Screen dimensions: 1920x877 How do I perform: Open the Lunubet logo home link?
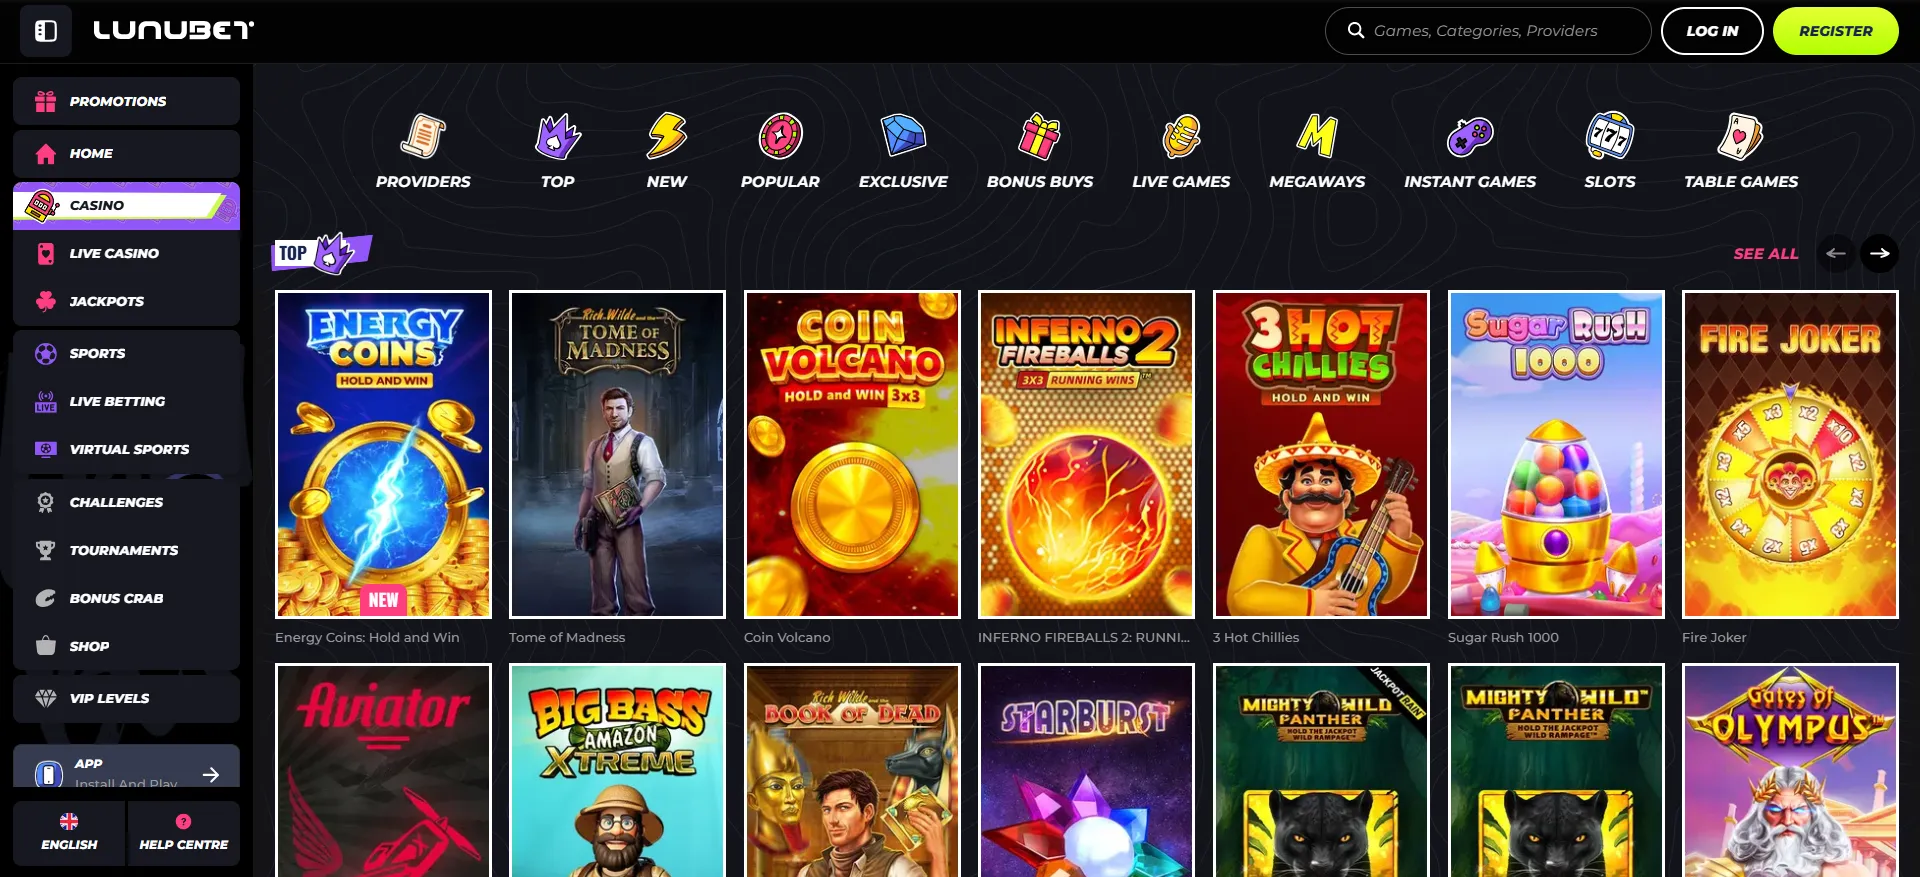174,30
